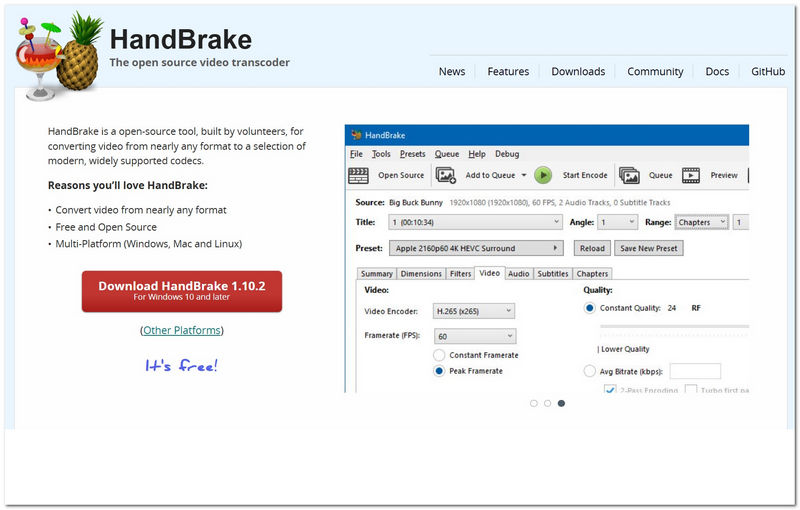Expand the Framerate (FPS) dropdown
The height and width of the screenshot is (510, 800).
pos(473,337)
